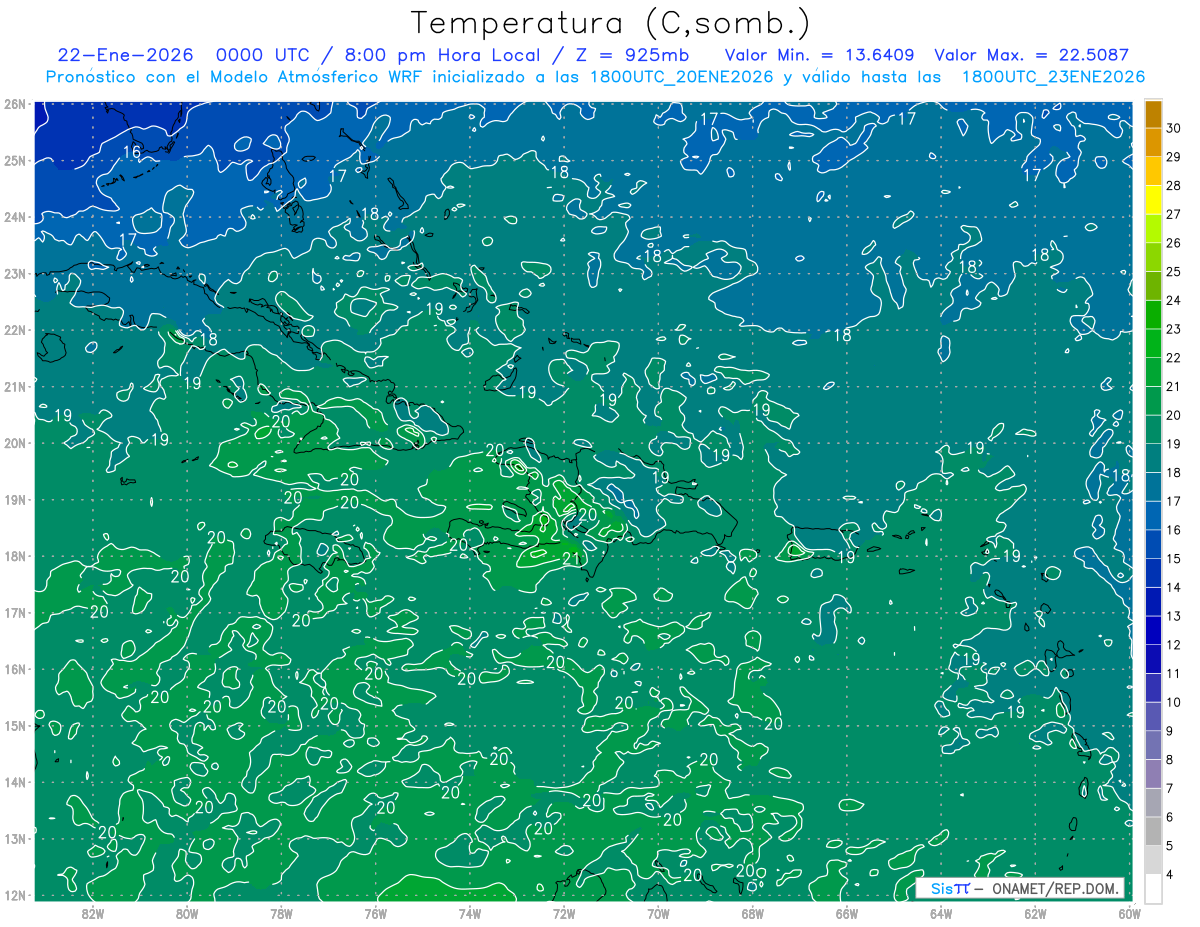Click the "19N" latitude axis label
The width and height of the screenshot is (1200, 927).
click(x=14, y=500)
